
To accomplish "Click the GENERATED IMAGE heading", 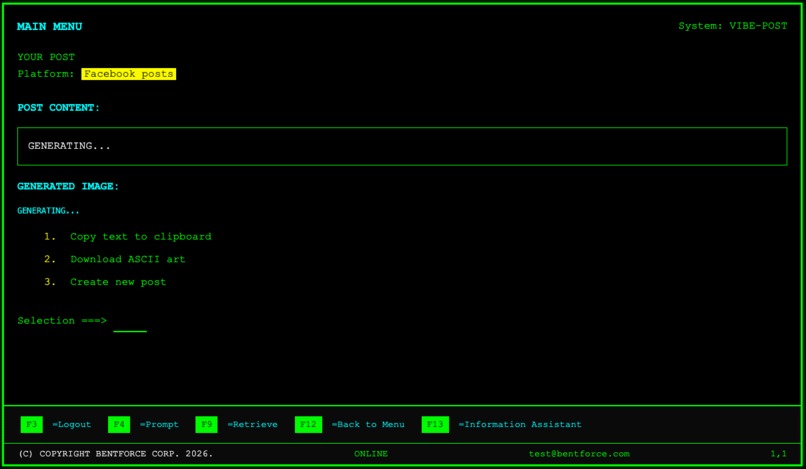I will point(68,186).
